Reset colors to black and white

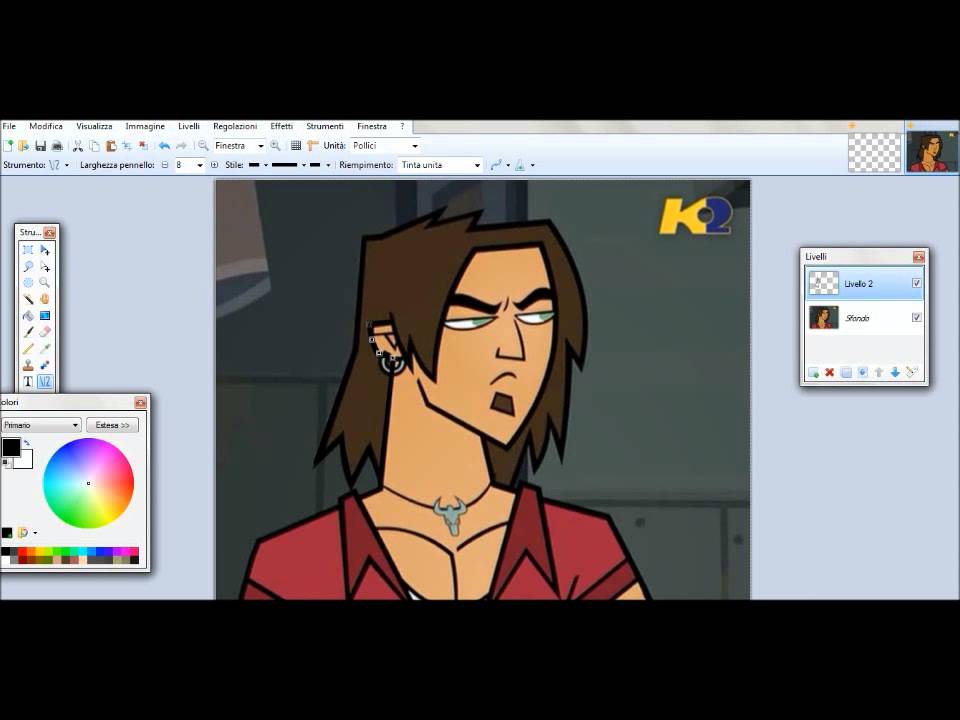(x=6, y=463)
